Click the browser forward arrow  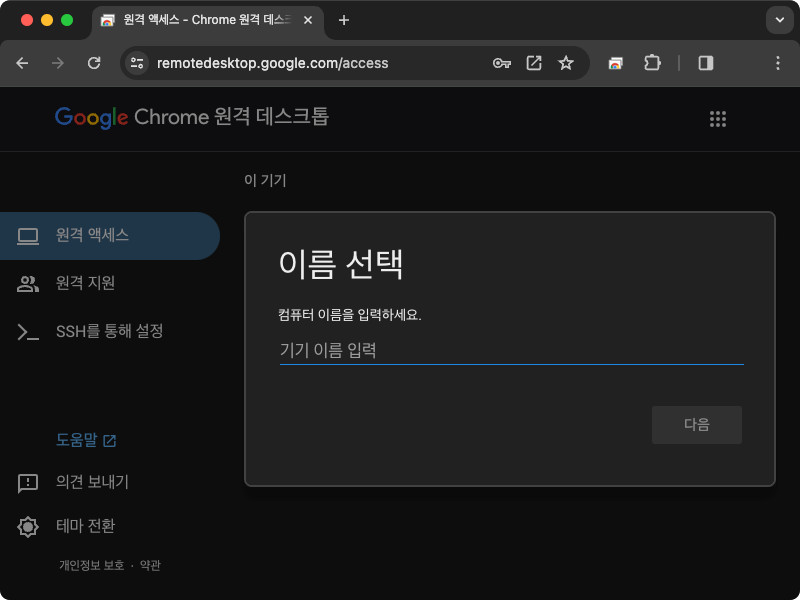pyautogui.click(x=58, y=63)
